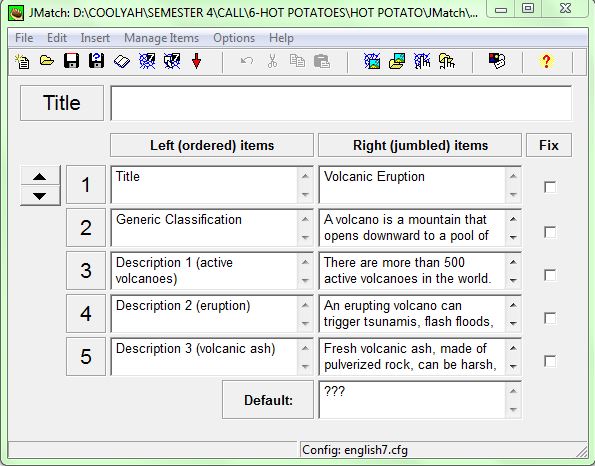Move to previous items with the up arrow button

40,176
